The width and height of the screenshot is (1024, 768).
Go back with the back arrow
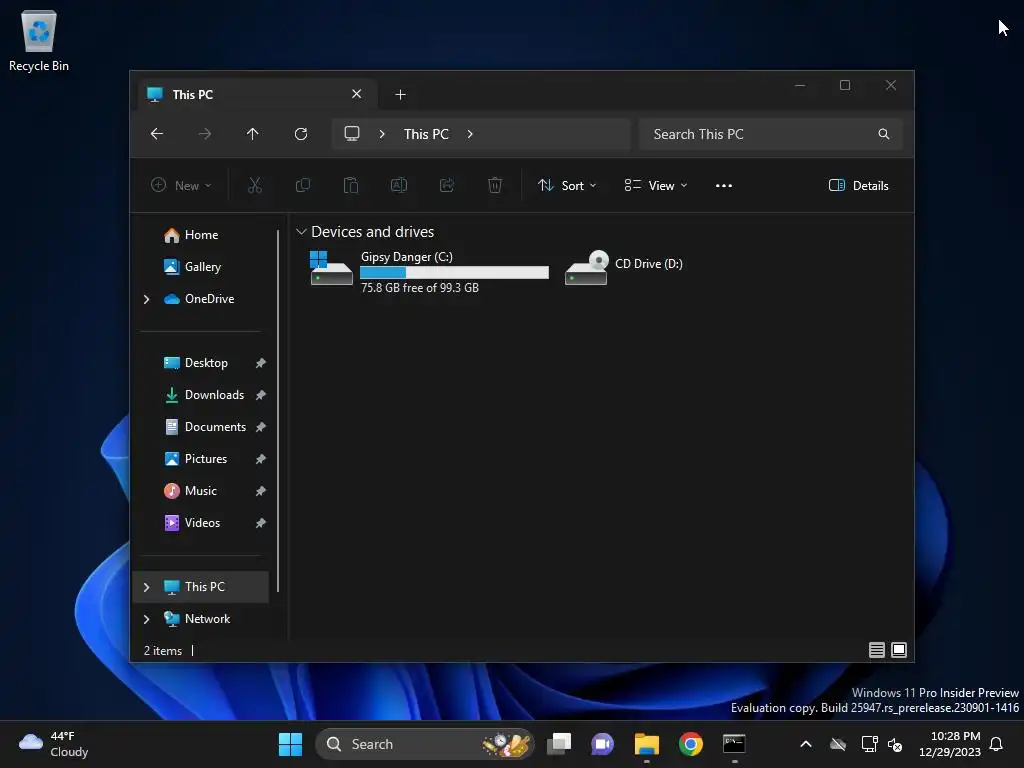click(x=157, y=134)
